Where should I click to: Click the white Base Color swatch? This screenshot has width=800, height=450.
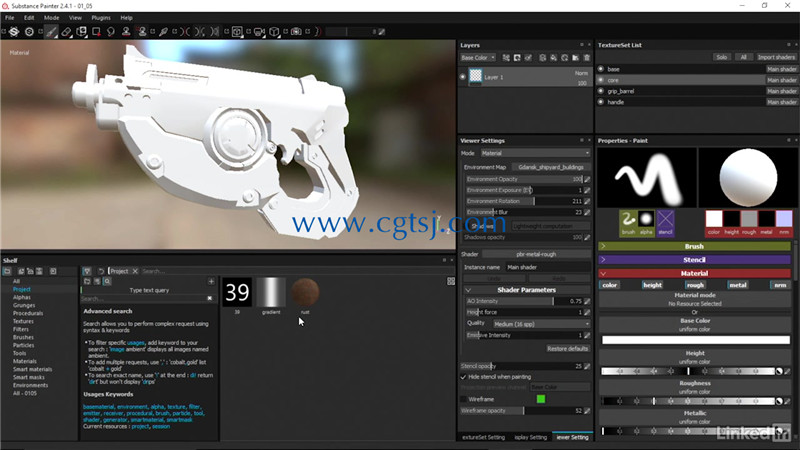point(695,340)
